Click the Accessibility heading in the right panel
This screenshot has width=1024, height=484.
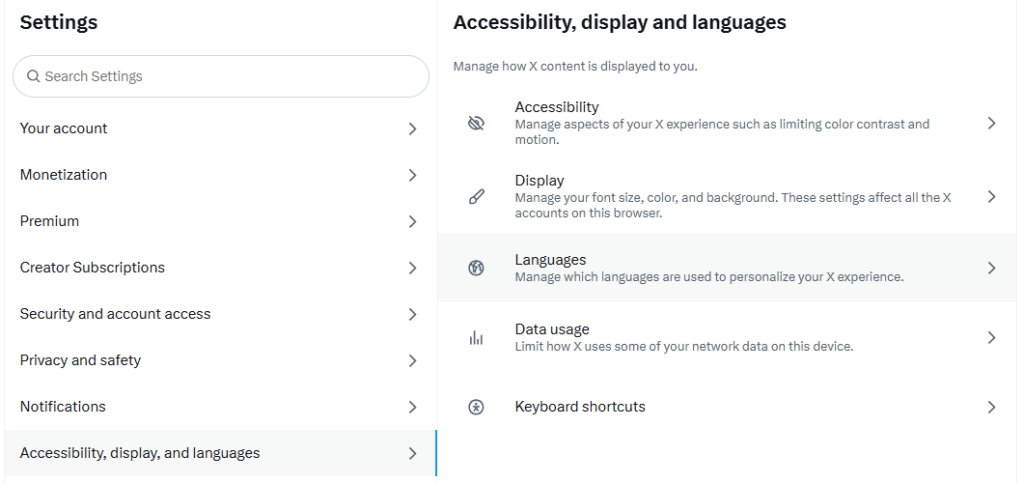(556, 107)
